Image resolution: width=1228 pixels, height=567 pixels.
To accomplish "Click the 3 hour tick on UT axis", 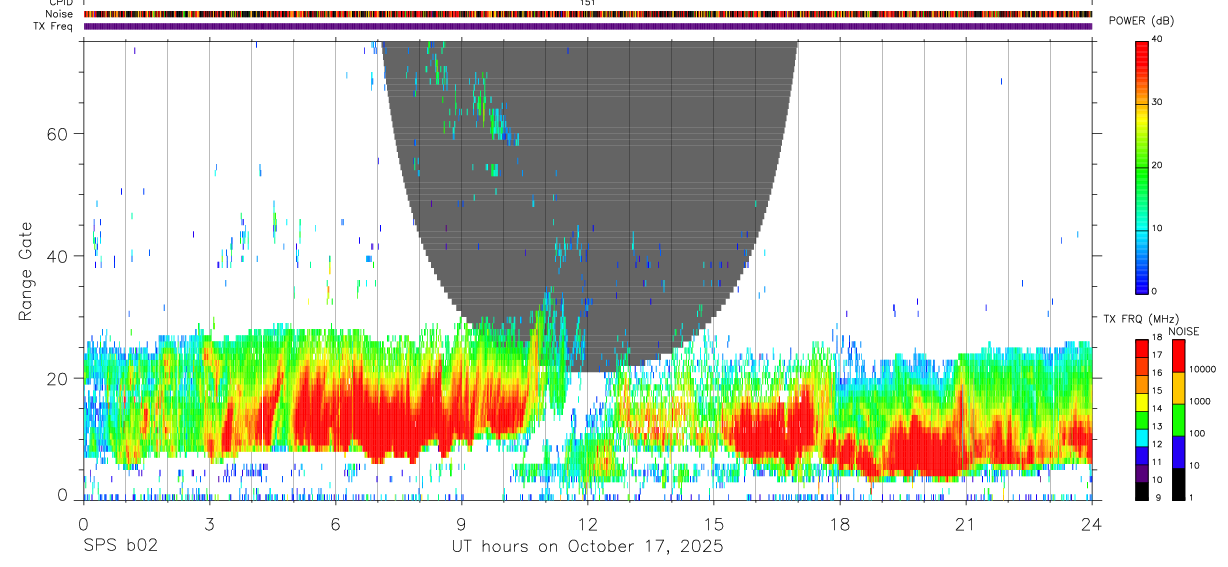I will point(209,523).
